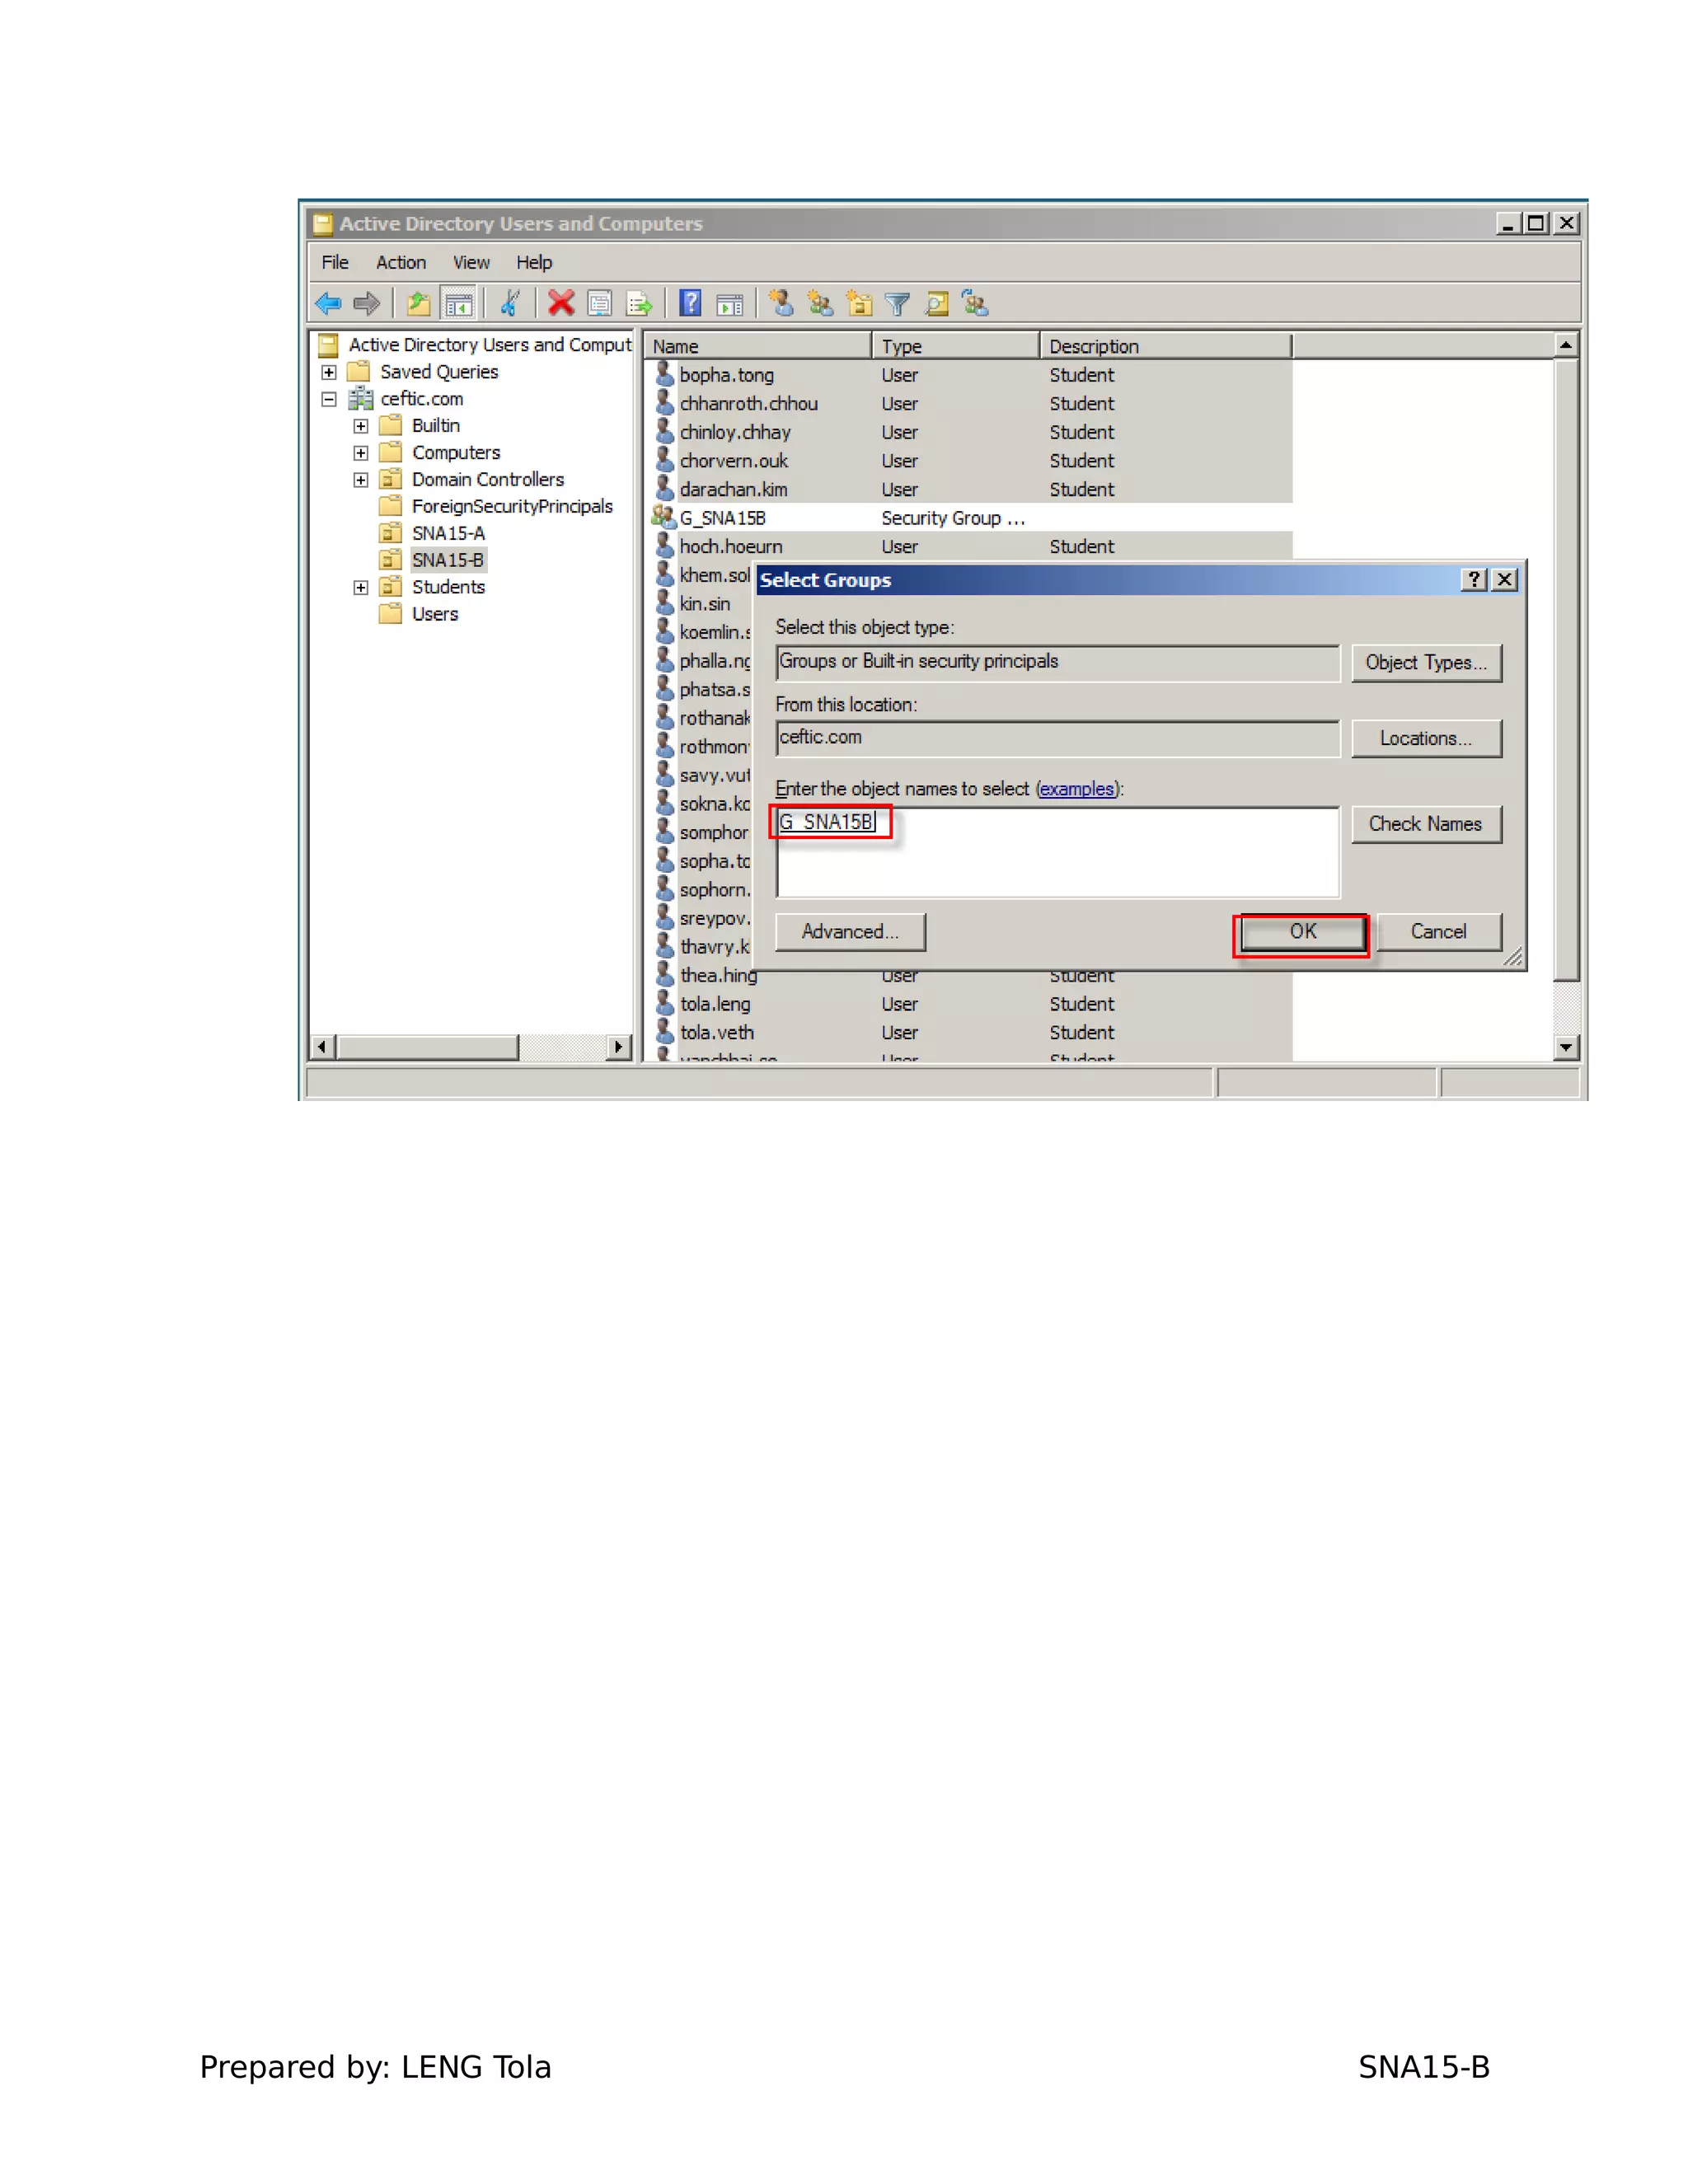Click the scissors Cut icon
Screen dimensions: 1688x2184
pyautogui.click(x=510, y=303)
